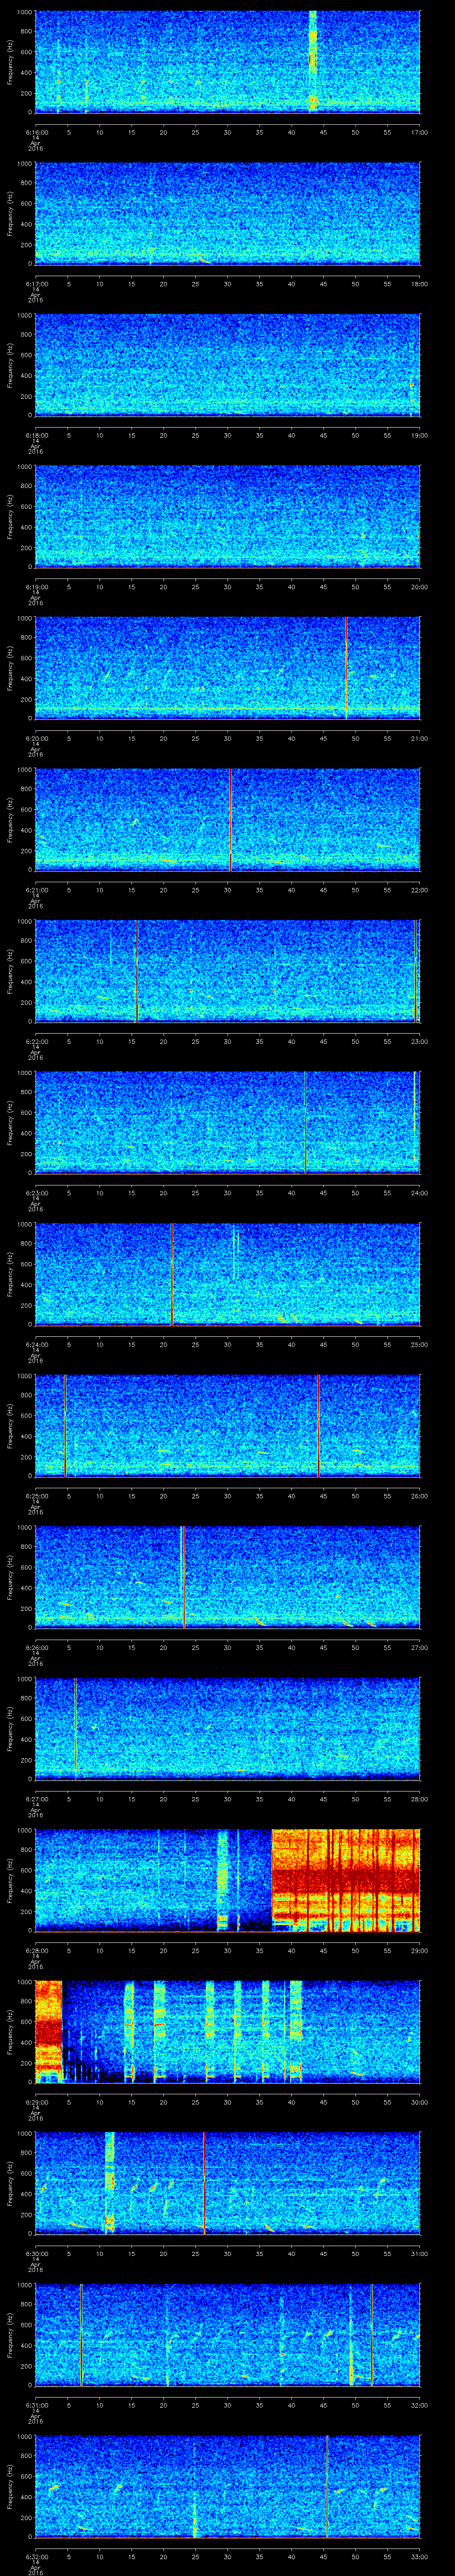This screenshot has width=455, height=2576.
Task: Select the spectrogram panel starting at 6:17:00
Action: pos(227,213)
